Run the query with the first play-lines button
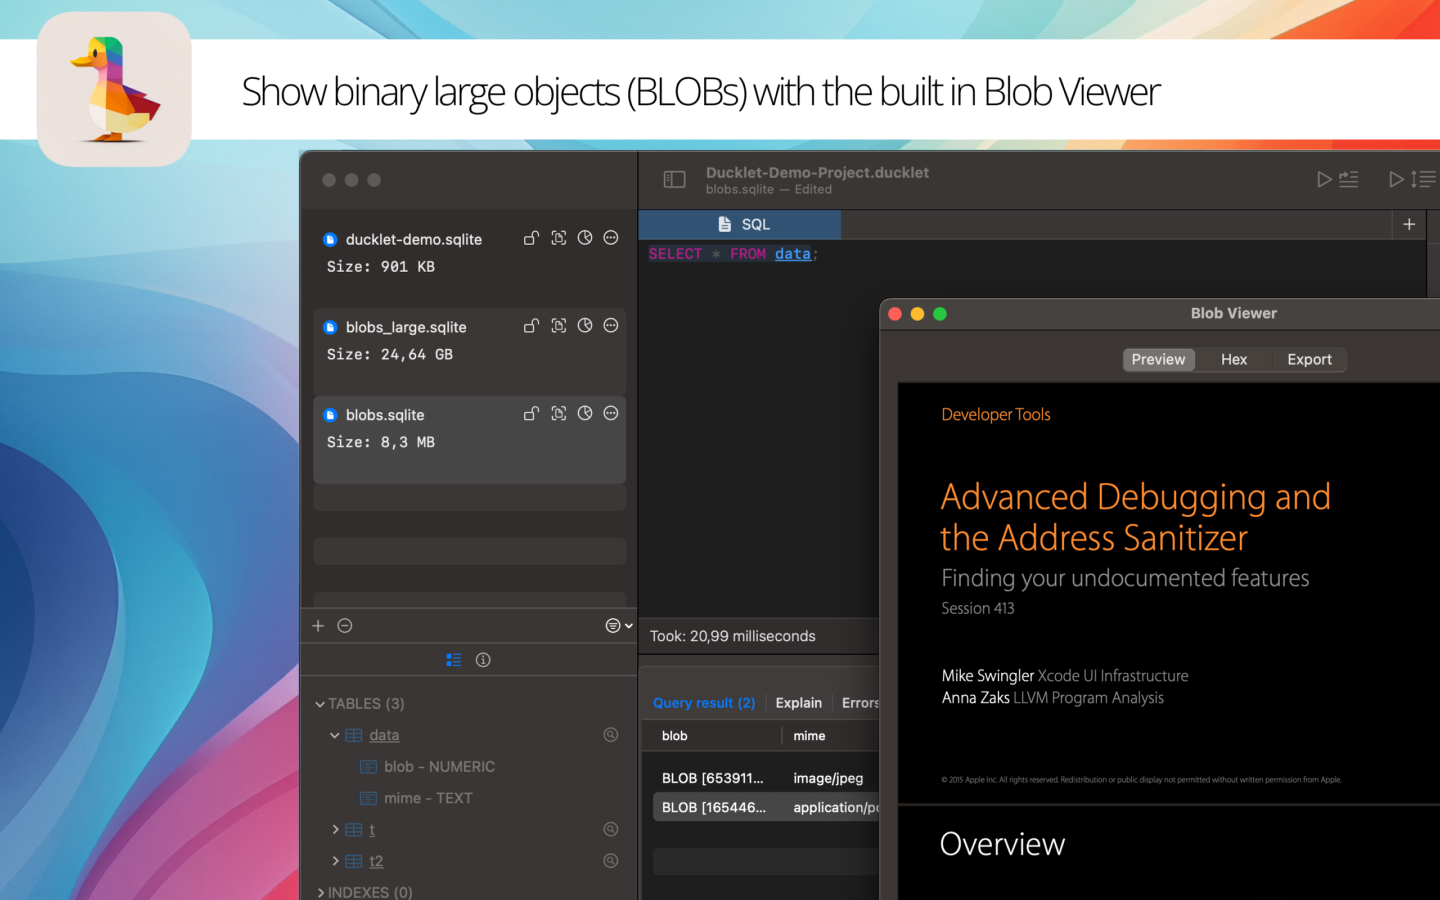This screenshot has height=900, width=1440. 1337,180
